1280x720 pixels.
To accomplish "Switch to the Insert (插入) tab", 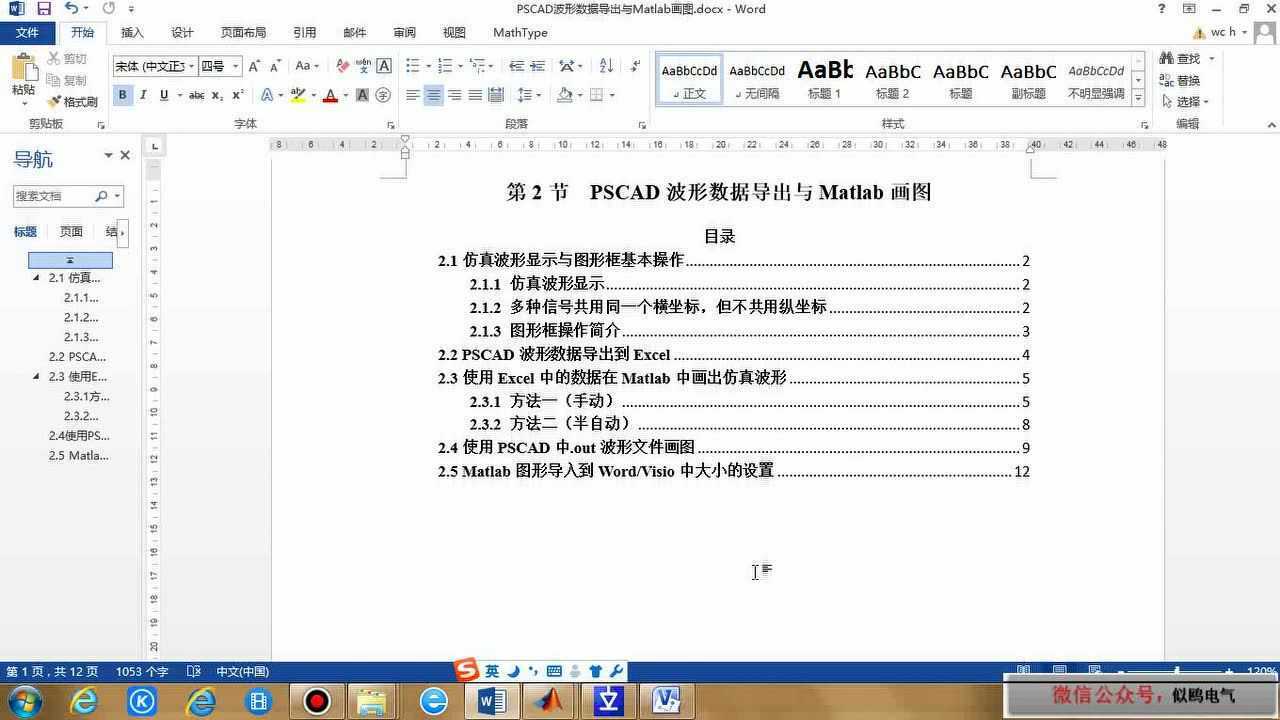I will coord(132,33).
